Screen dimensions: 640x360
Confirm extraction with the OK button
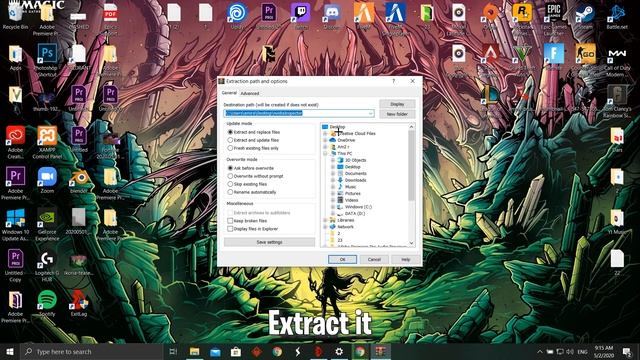pos(342,259)
